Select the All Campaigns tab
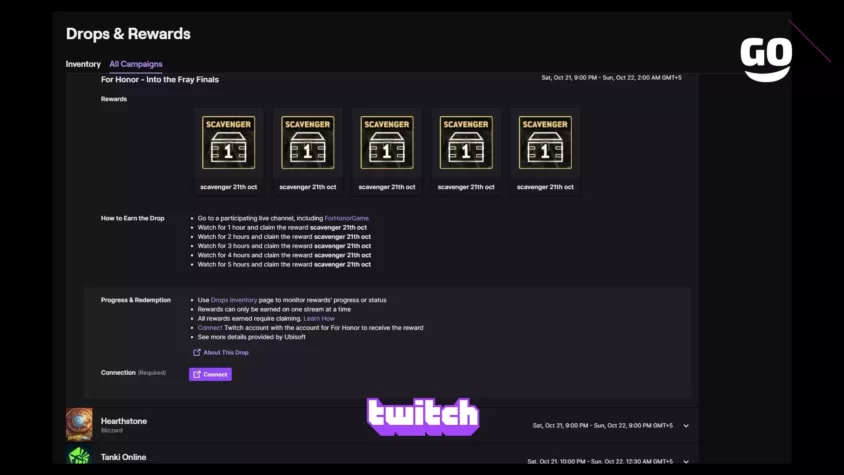This screenshot has width=844, height=475. (136, 64)
